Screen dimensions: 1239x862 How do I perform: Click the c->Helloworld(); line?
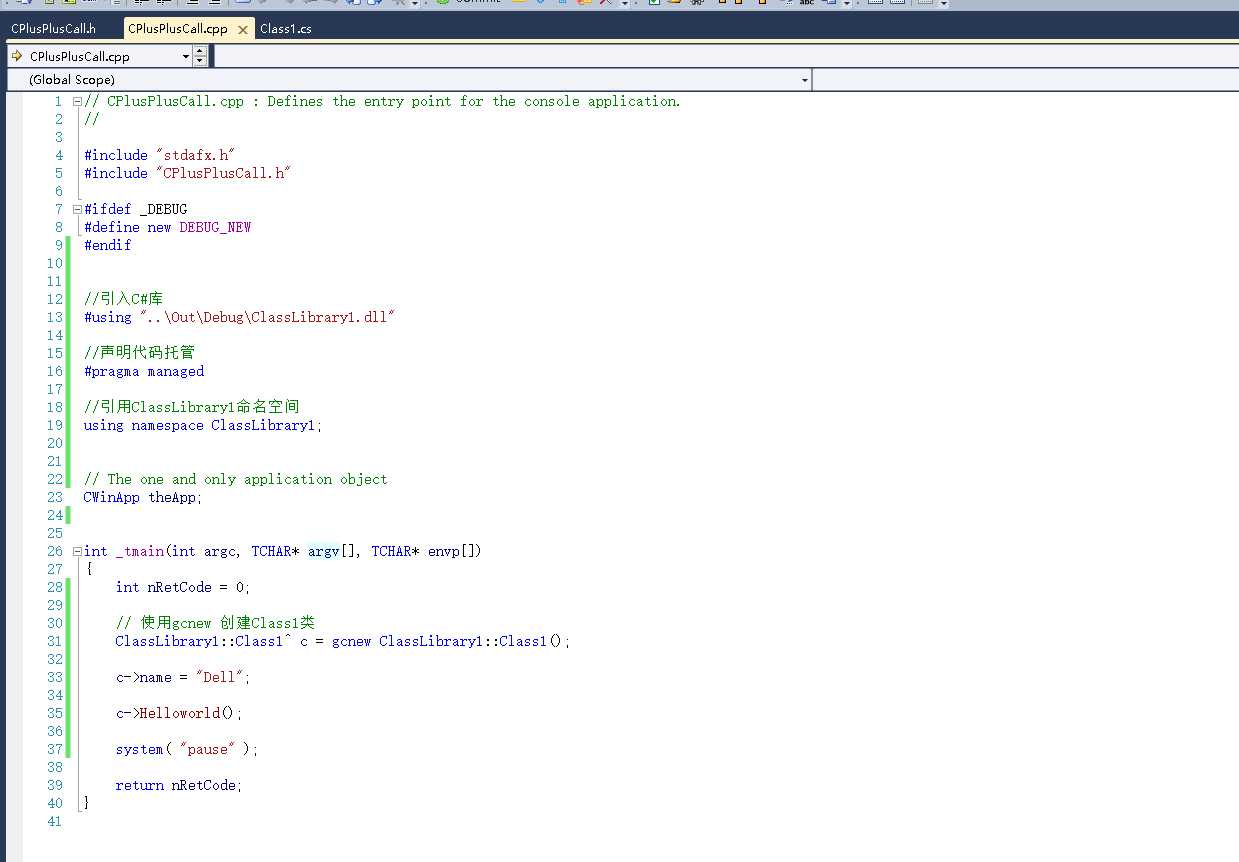[179, 713]
